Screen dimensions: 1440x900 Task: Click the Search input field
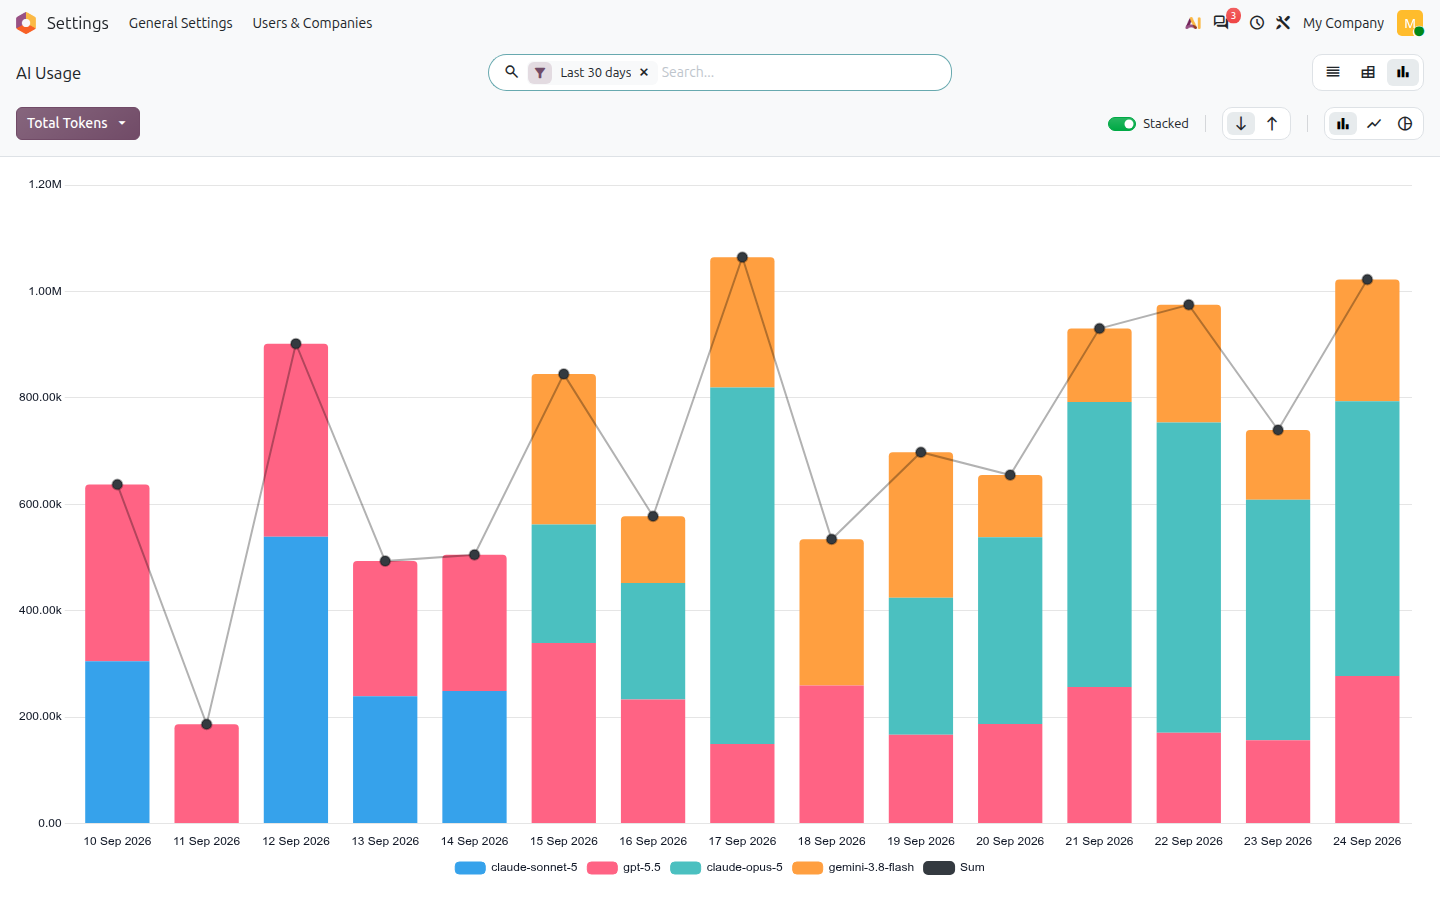click(x=800, y=72)
